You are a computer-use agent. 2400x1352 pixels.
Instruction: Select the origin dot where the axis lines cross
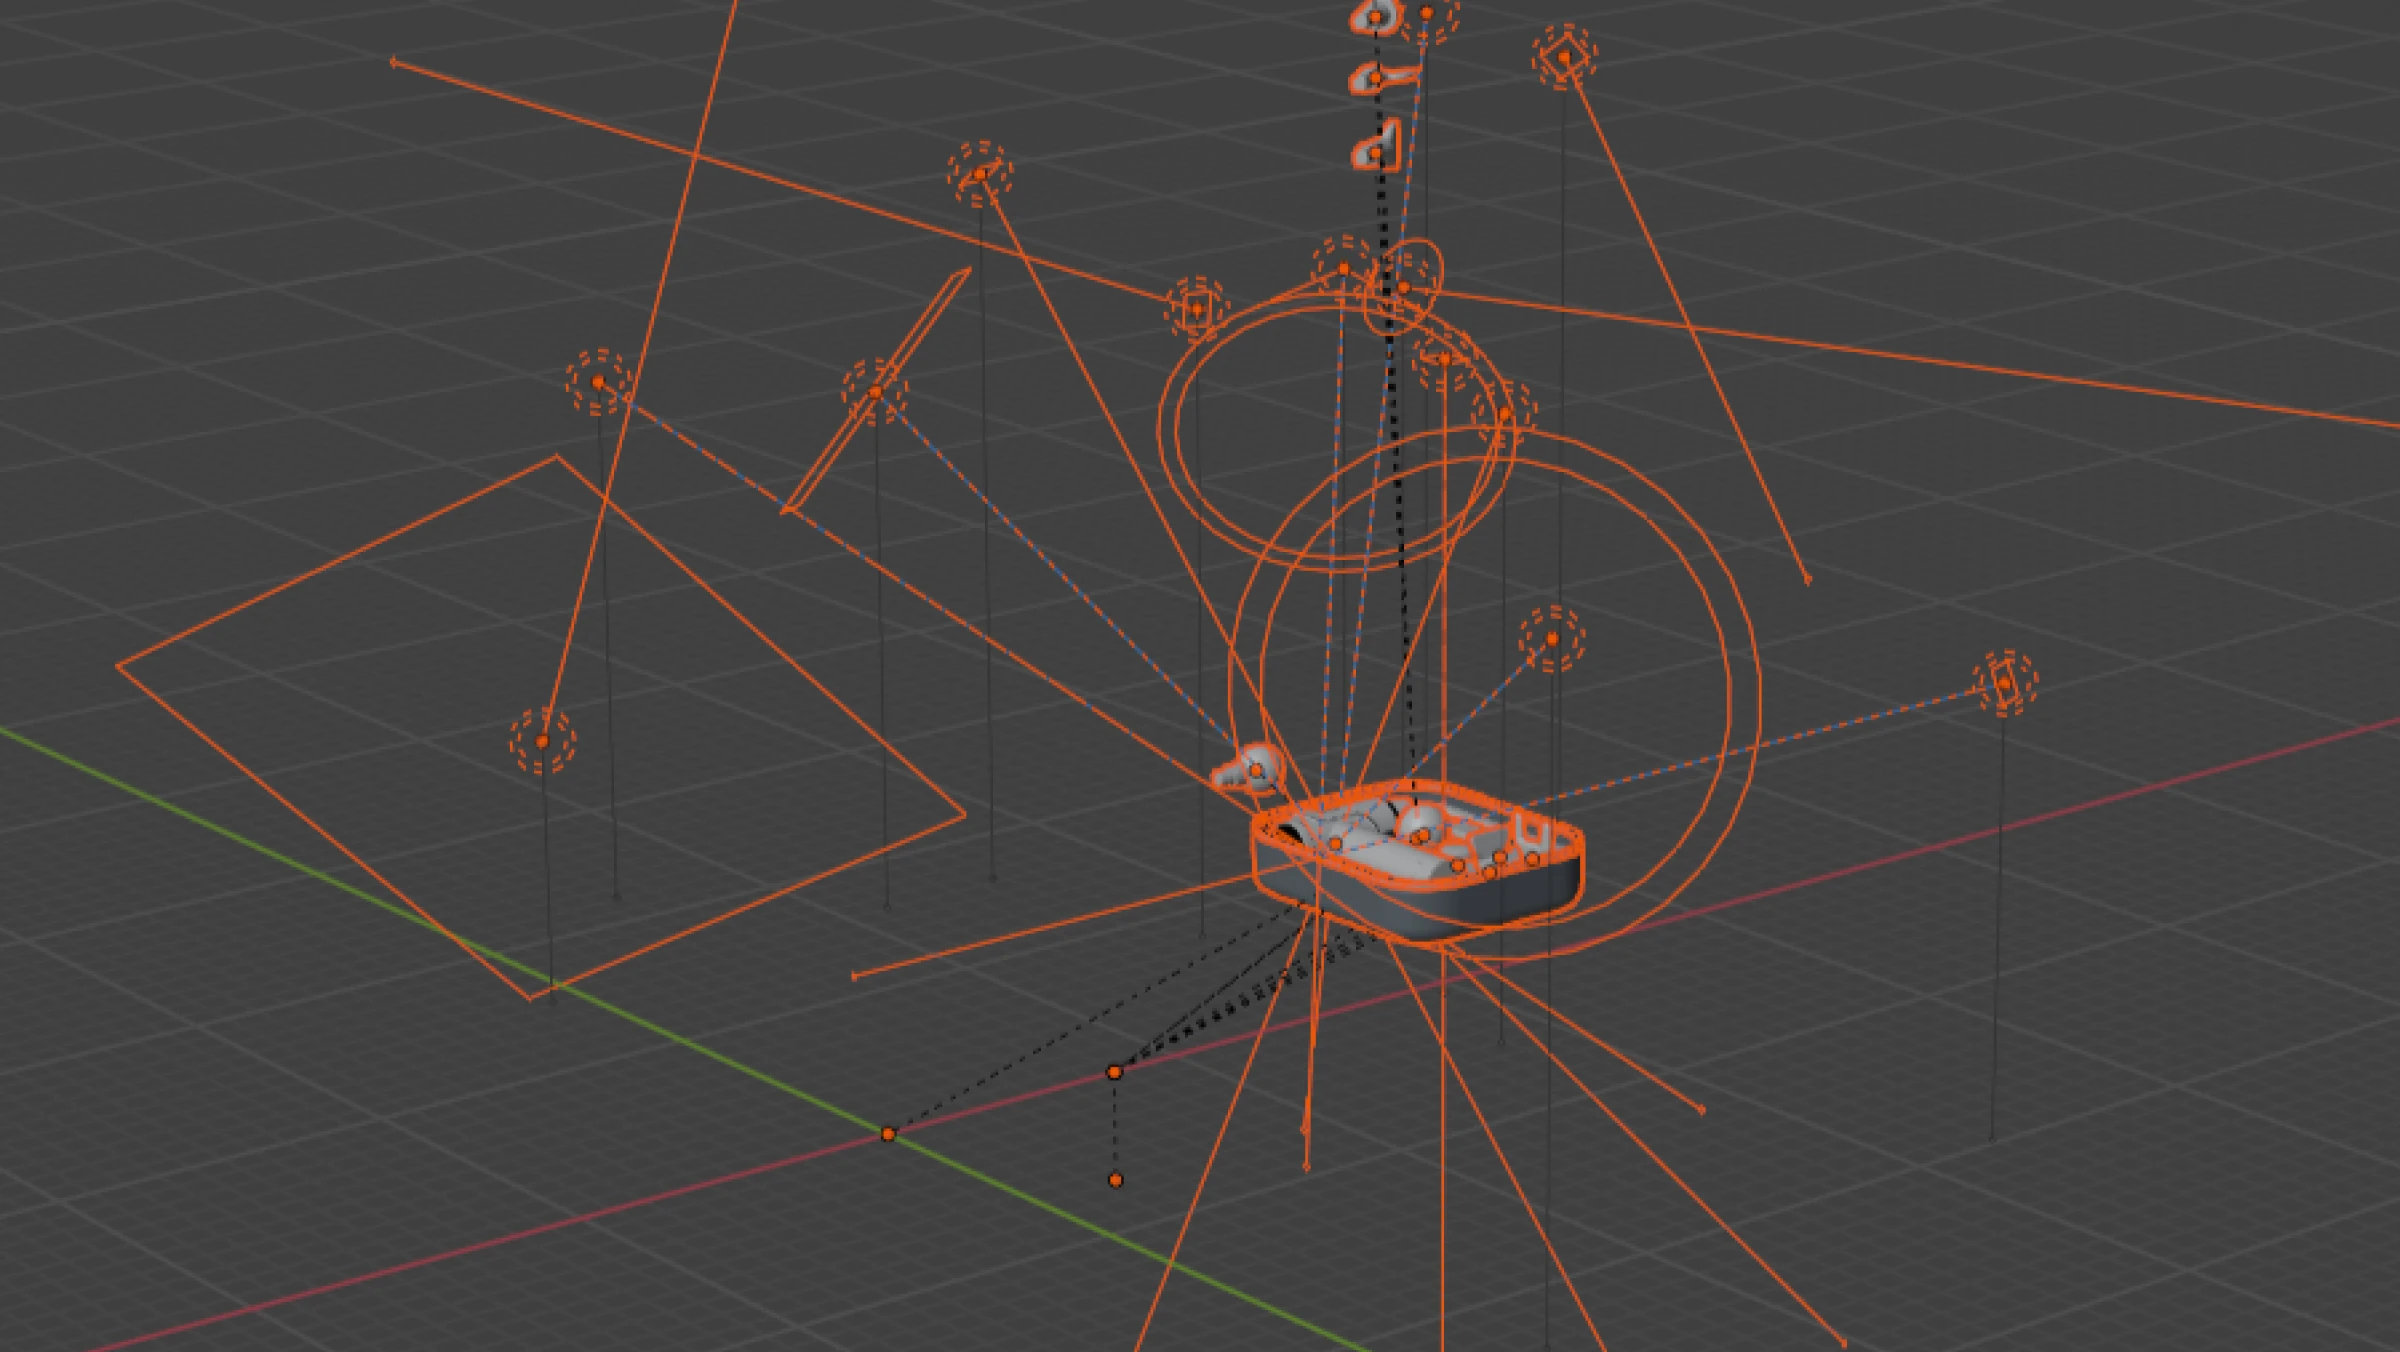pyautogui.click(x=888, y=1134)
